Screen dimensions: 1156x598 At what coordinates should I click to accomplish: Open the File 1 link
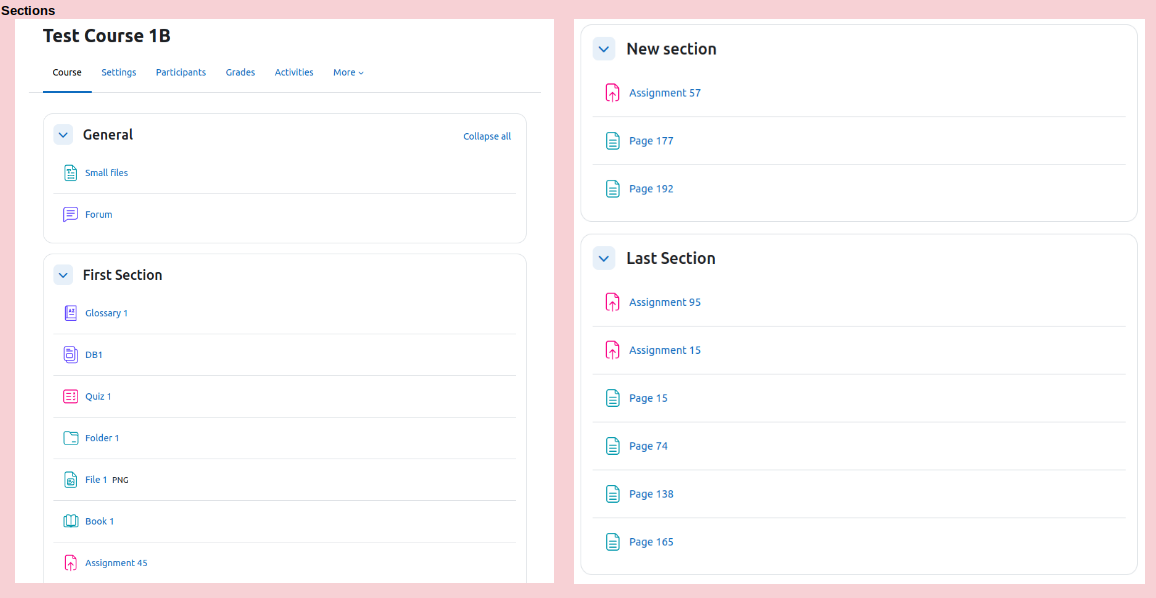click(96, 479)
